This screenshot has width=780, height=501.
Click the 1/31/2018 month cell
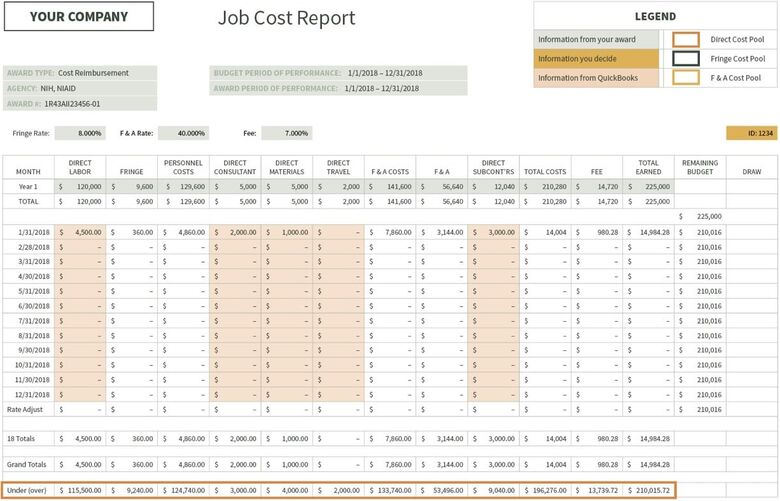(28, 232)
